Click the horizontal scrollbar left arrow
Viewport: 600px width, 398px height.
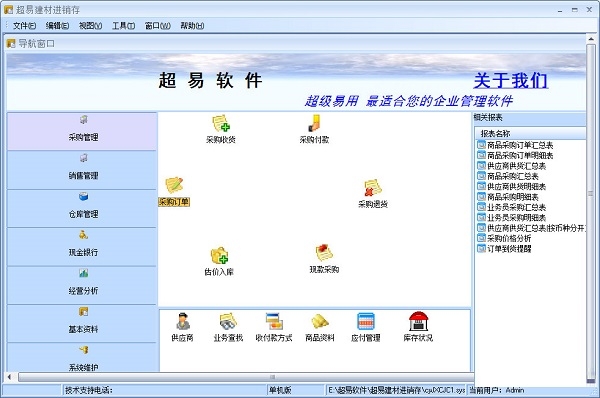pyautogui.click(x=9, y=377)
